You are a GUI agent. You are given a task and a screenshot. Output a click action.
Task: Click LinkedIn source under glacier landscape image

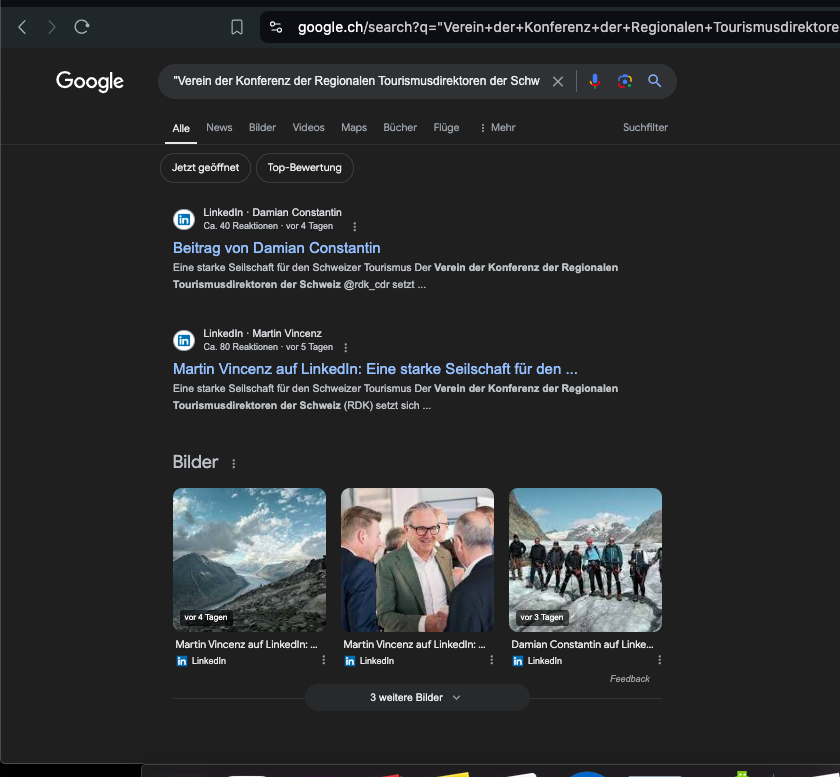coord(201,661)
